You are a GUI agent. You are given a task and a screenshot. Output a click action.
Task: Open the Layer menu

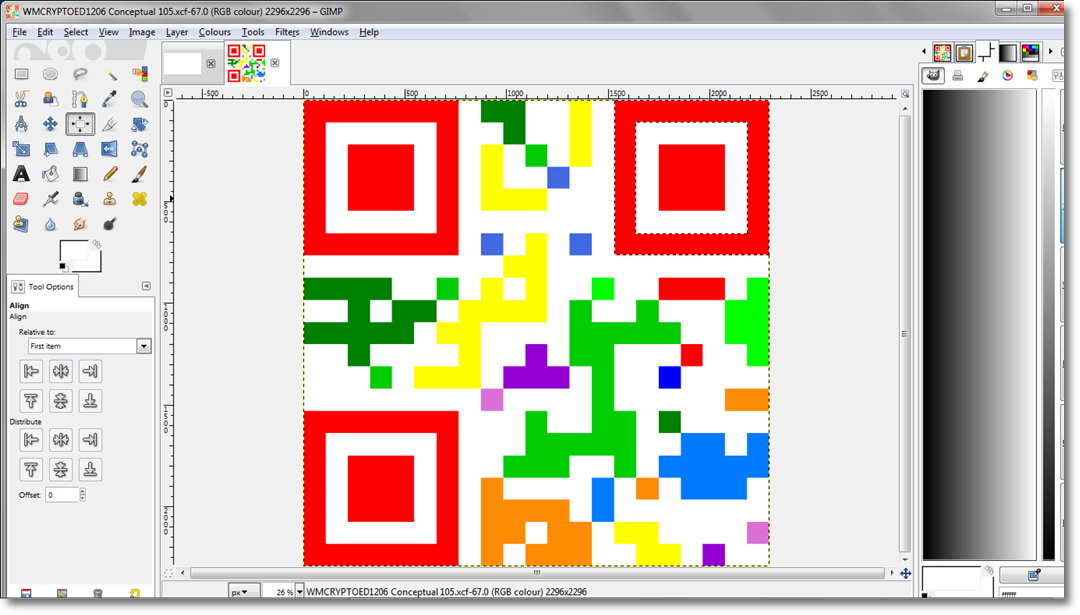(x=176, y=32)
